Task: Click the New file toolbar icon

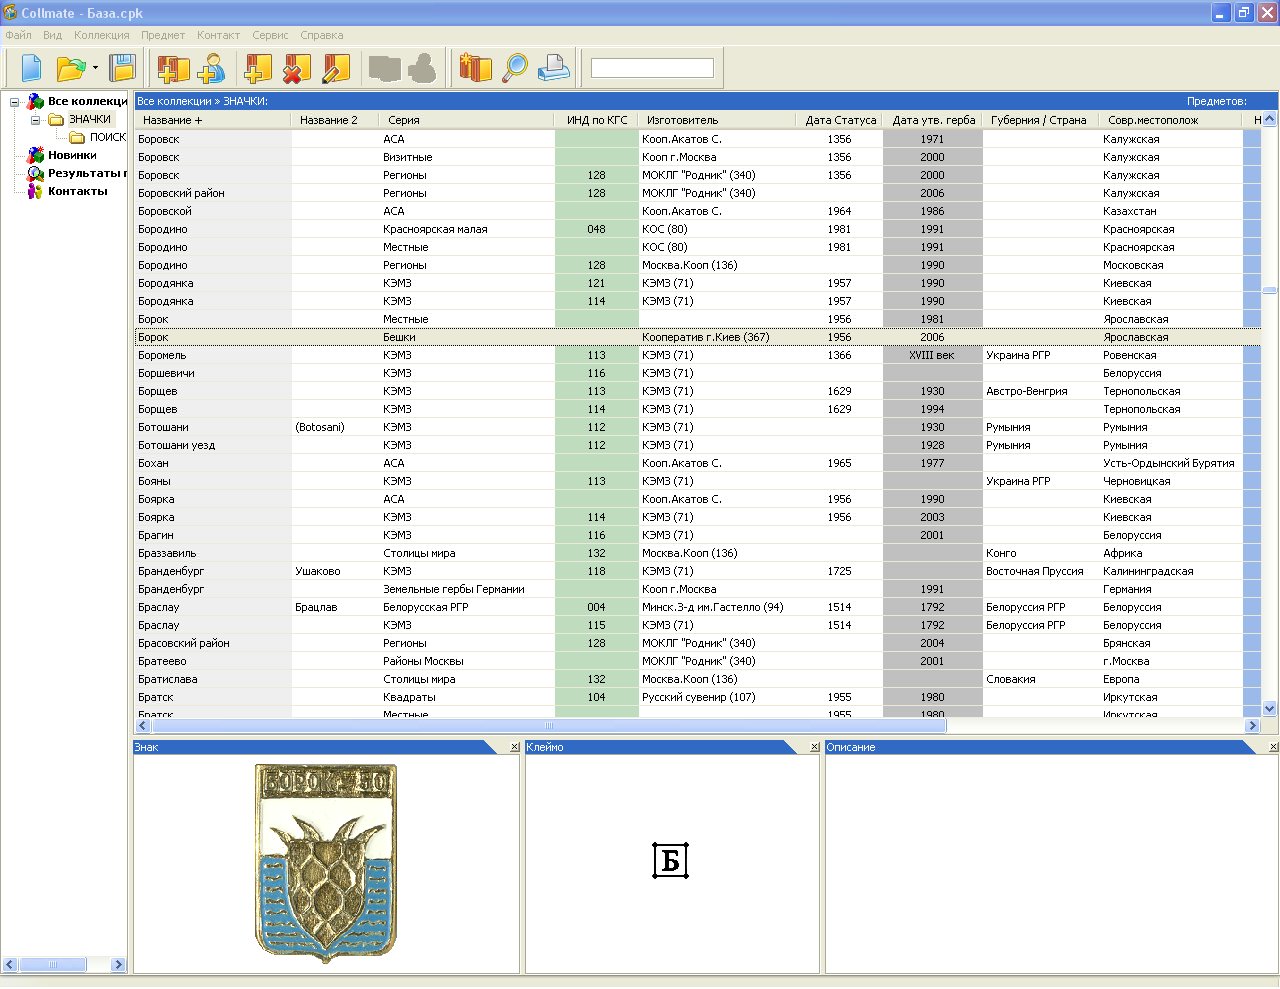Action: 31,68
